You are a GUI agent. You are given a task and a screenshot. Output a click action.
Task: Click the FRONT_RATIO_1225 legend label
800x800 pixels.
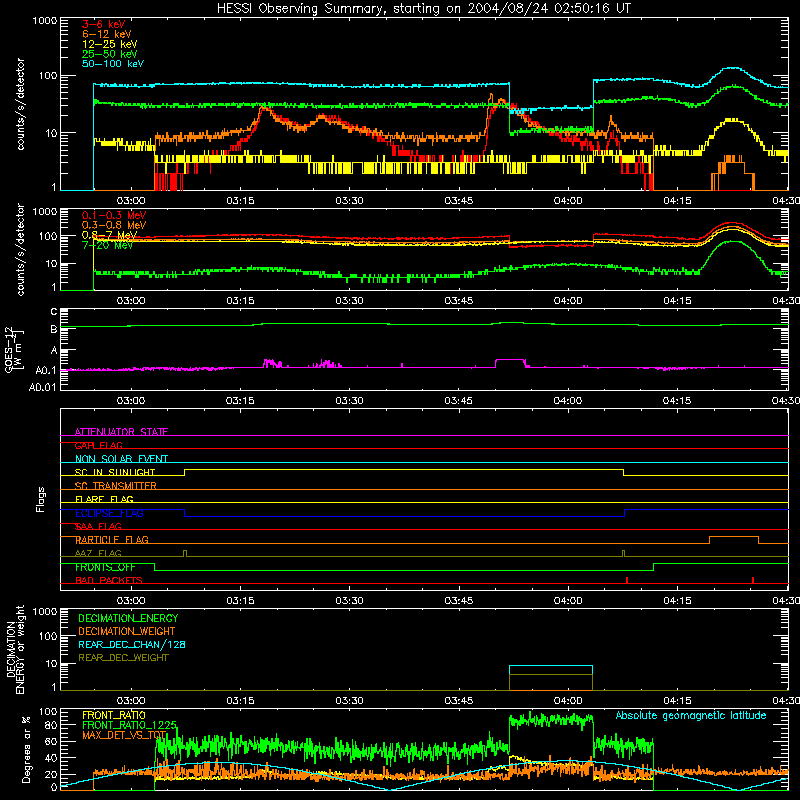(130, 725)
